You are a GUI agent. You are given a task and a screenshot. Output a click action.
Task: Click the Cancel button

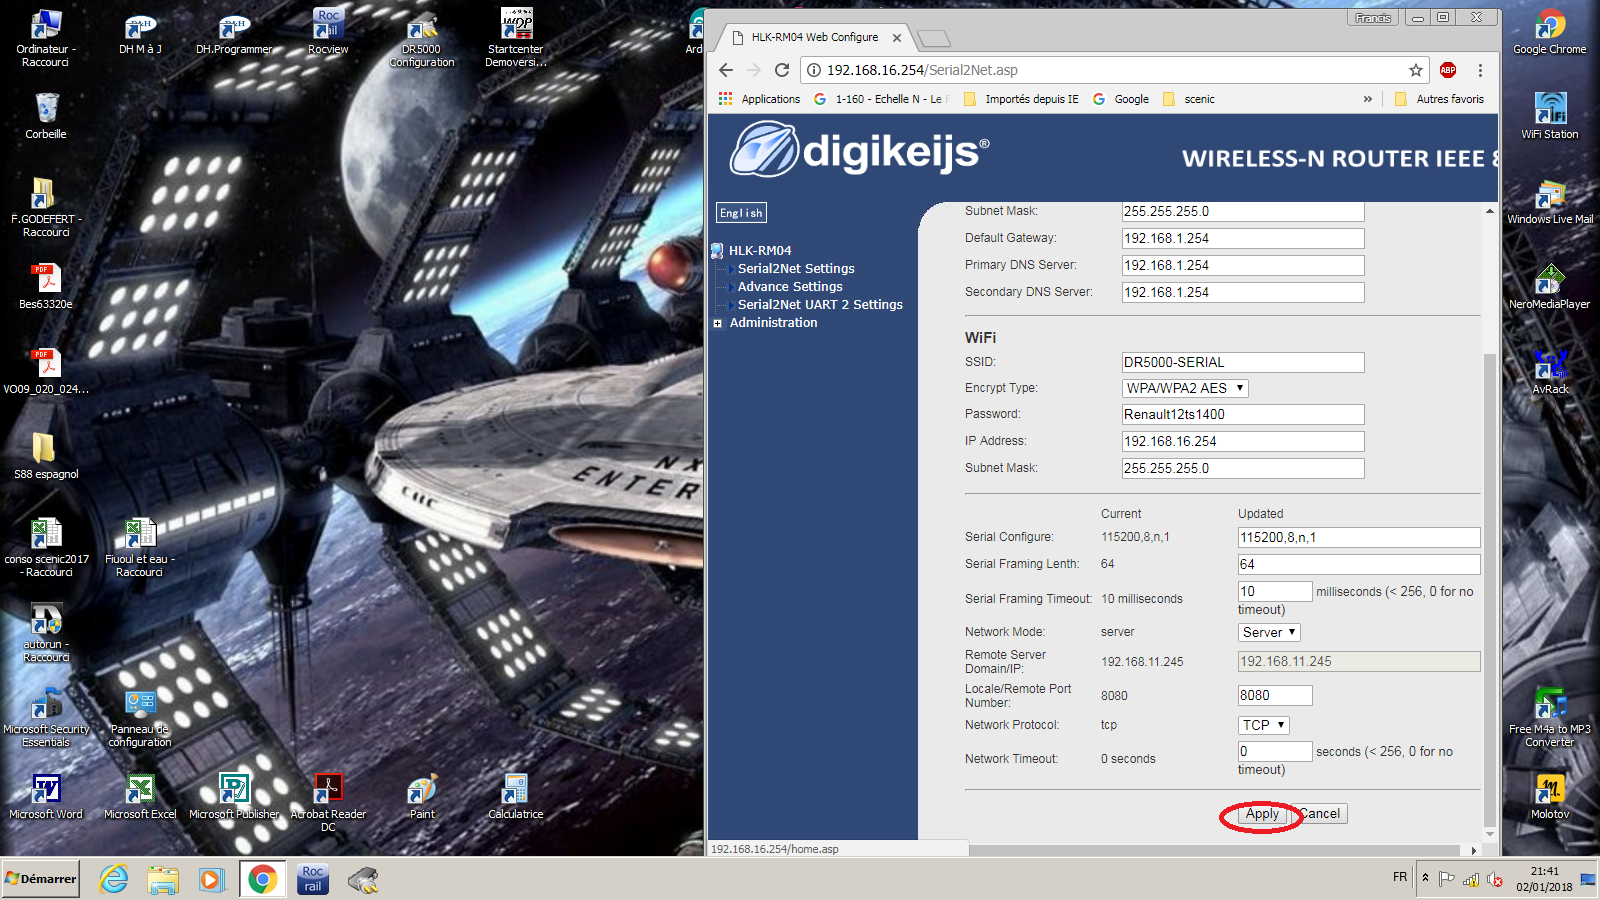pyautogui.click(x=1320, y=814)
